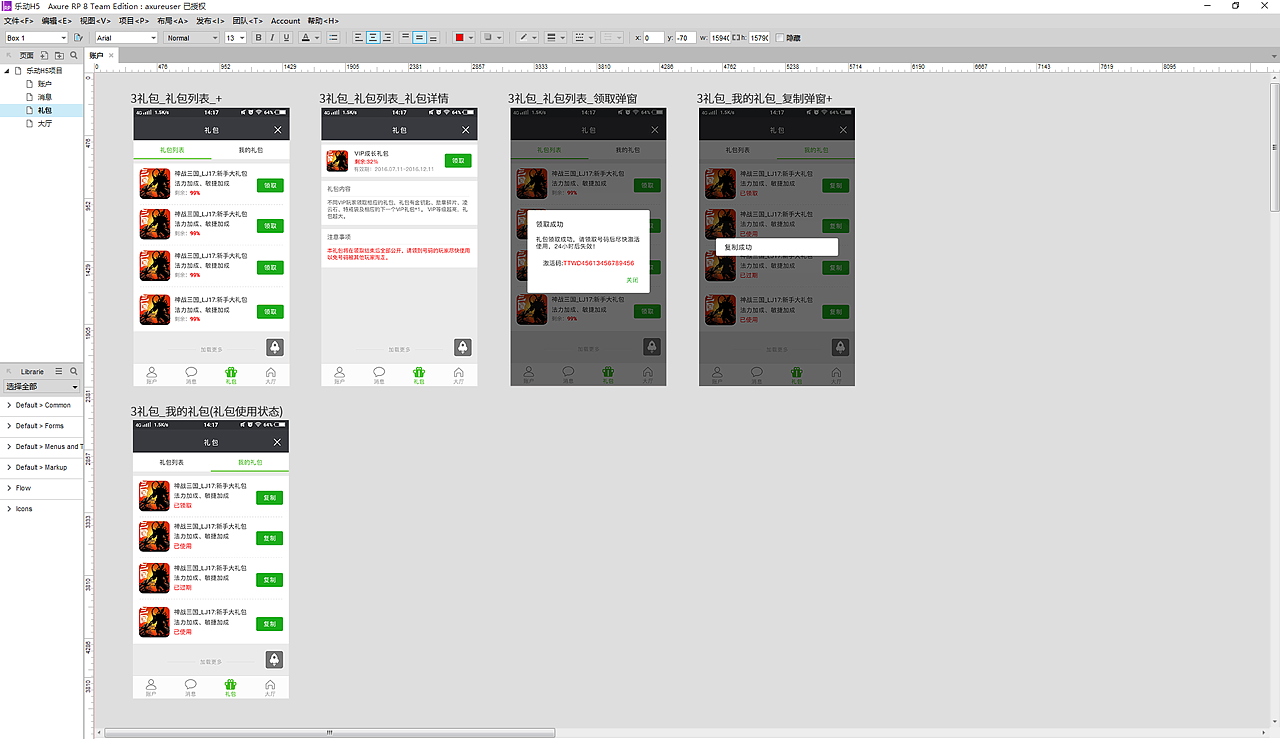The height and width of the screenshot is (739, 1280).
Task: Collapse the Libraries panel using its corner arrow
Action: click(x=8, y=371)
